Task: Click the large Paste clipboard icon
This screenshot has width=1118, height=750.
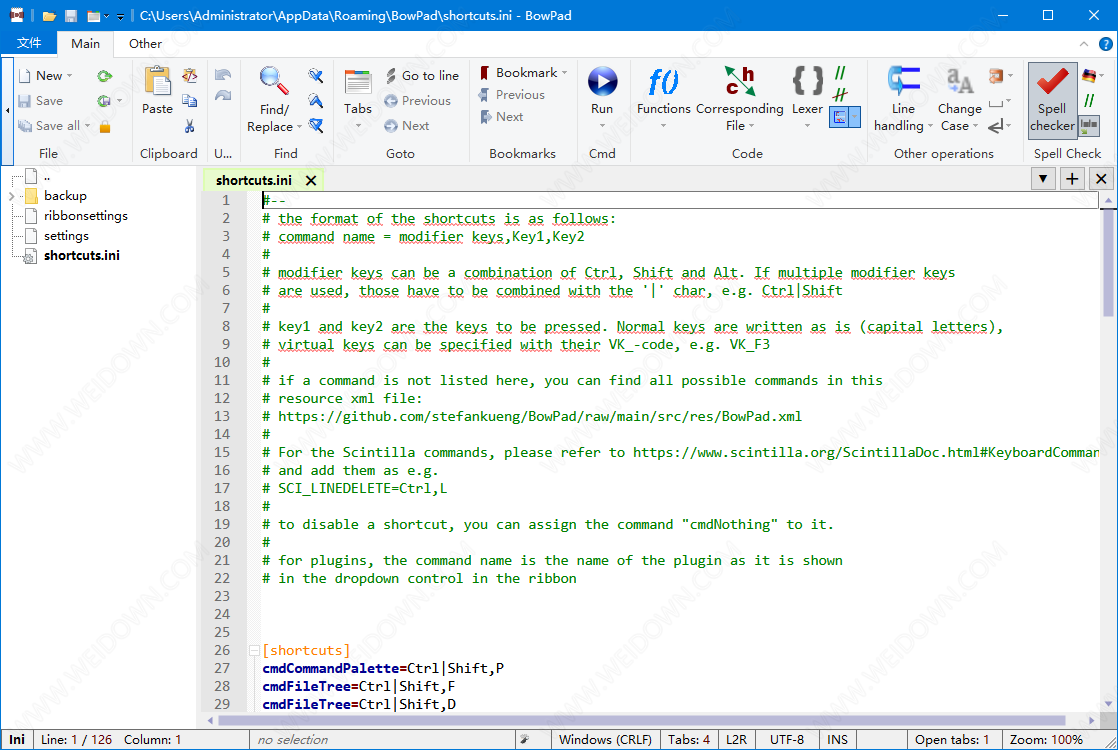Action: tap(157, 82)
